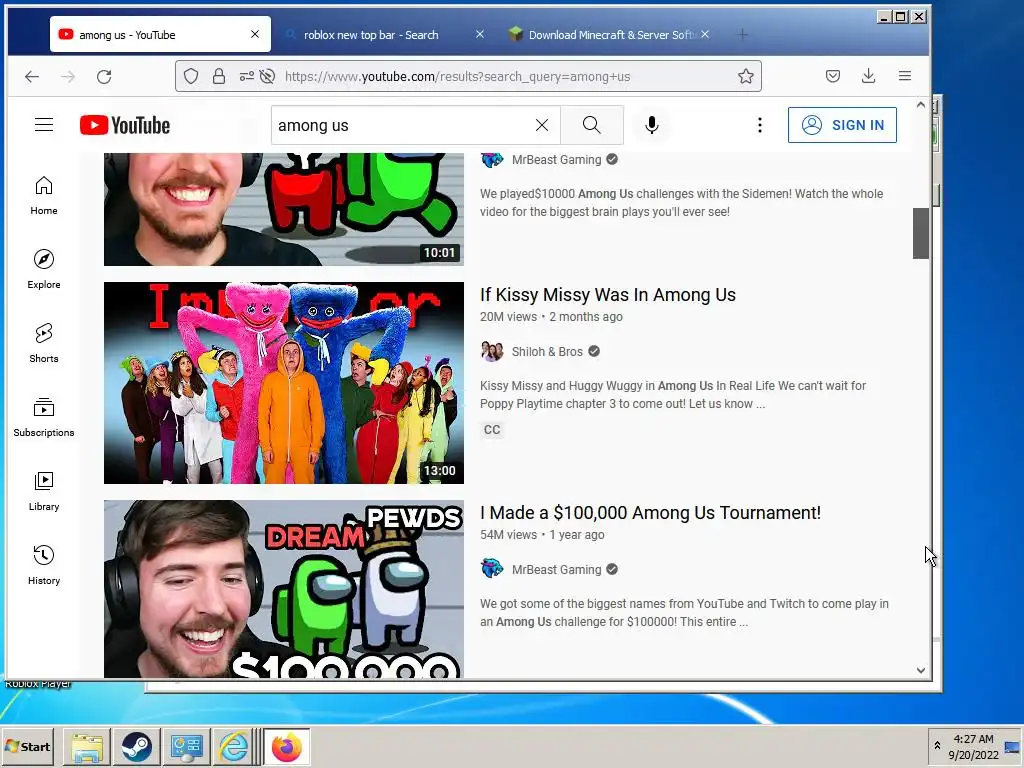The width and height of the screenshot is (1024, 768).
Task: Clear the YouTube search box with the X
Action: click(541, 125)
